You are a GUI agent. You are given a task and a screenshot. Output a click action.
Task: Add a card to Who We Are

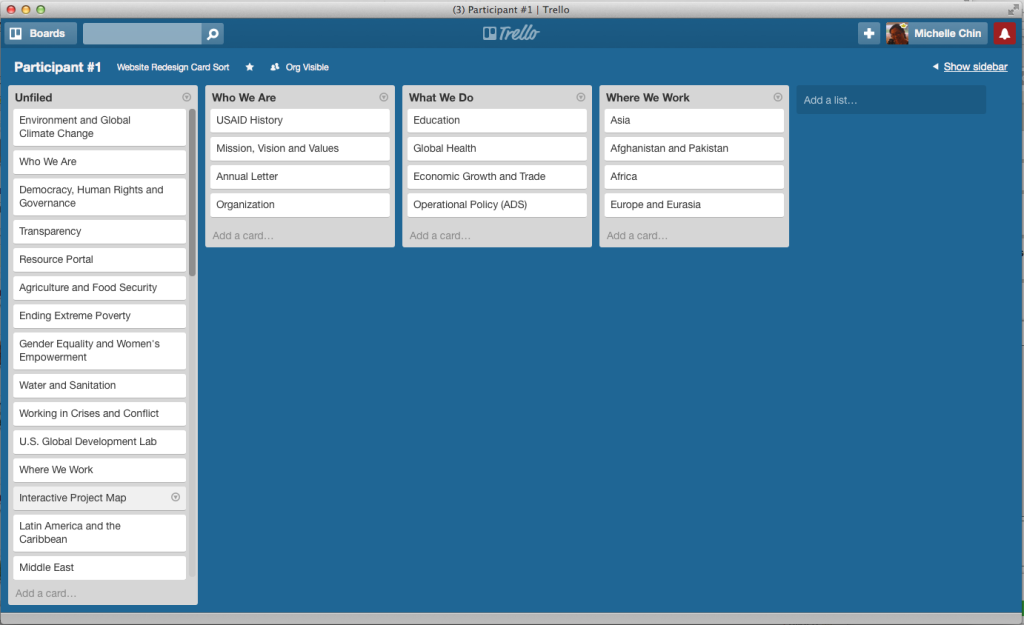tap(243, 236)
